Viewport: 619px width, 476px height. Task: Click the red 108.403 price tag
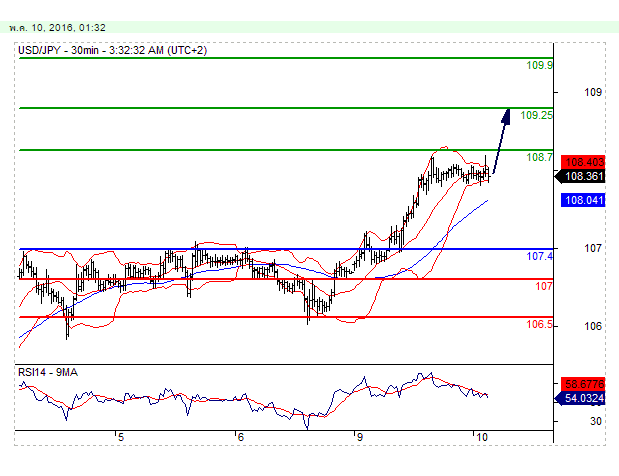[x=583, y=162]
